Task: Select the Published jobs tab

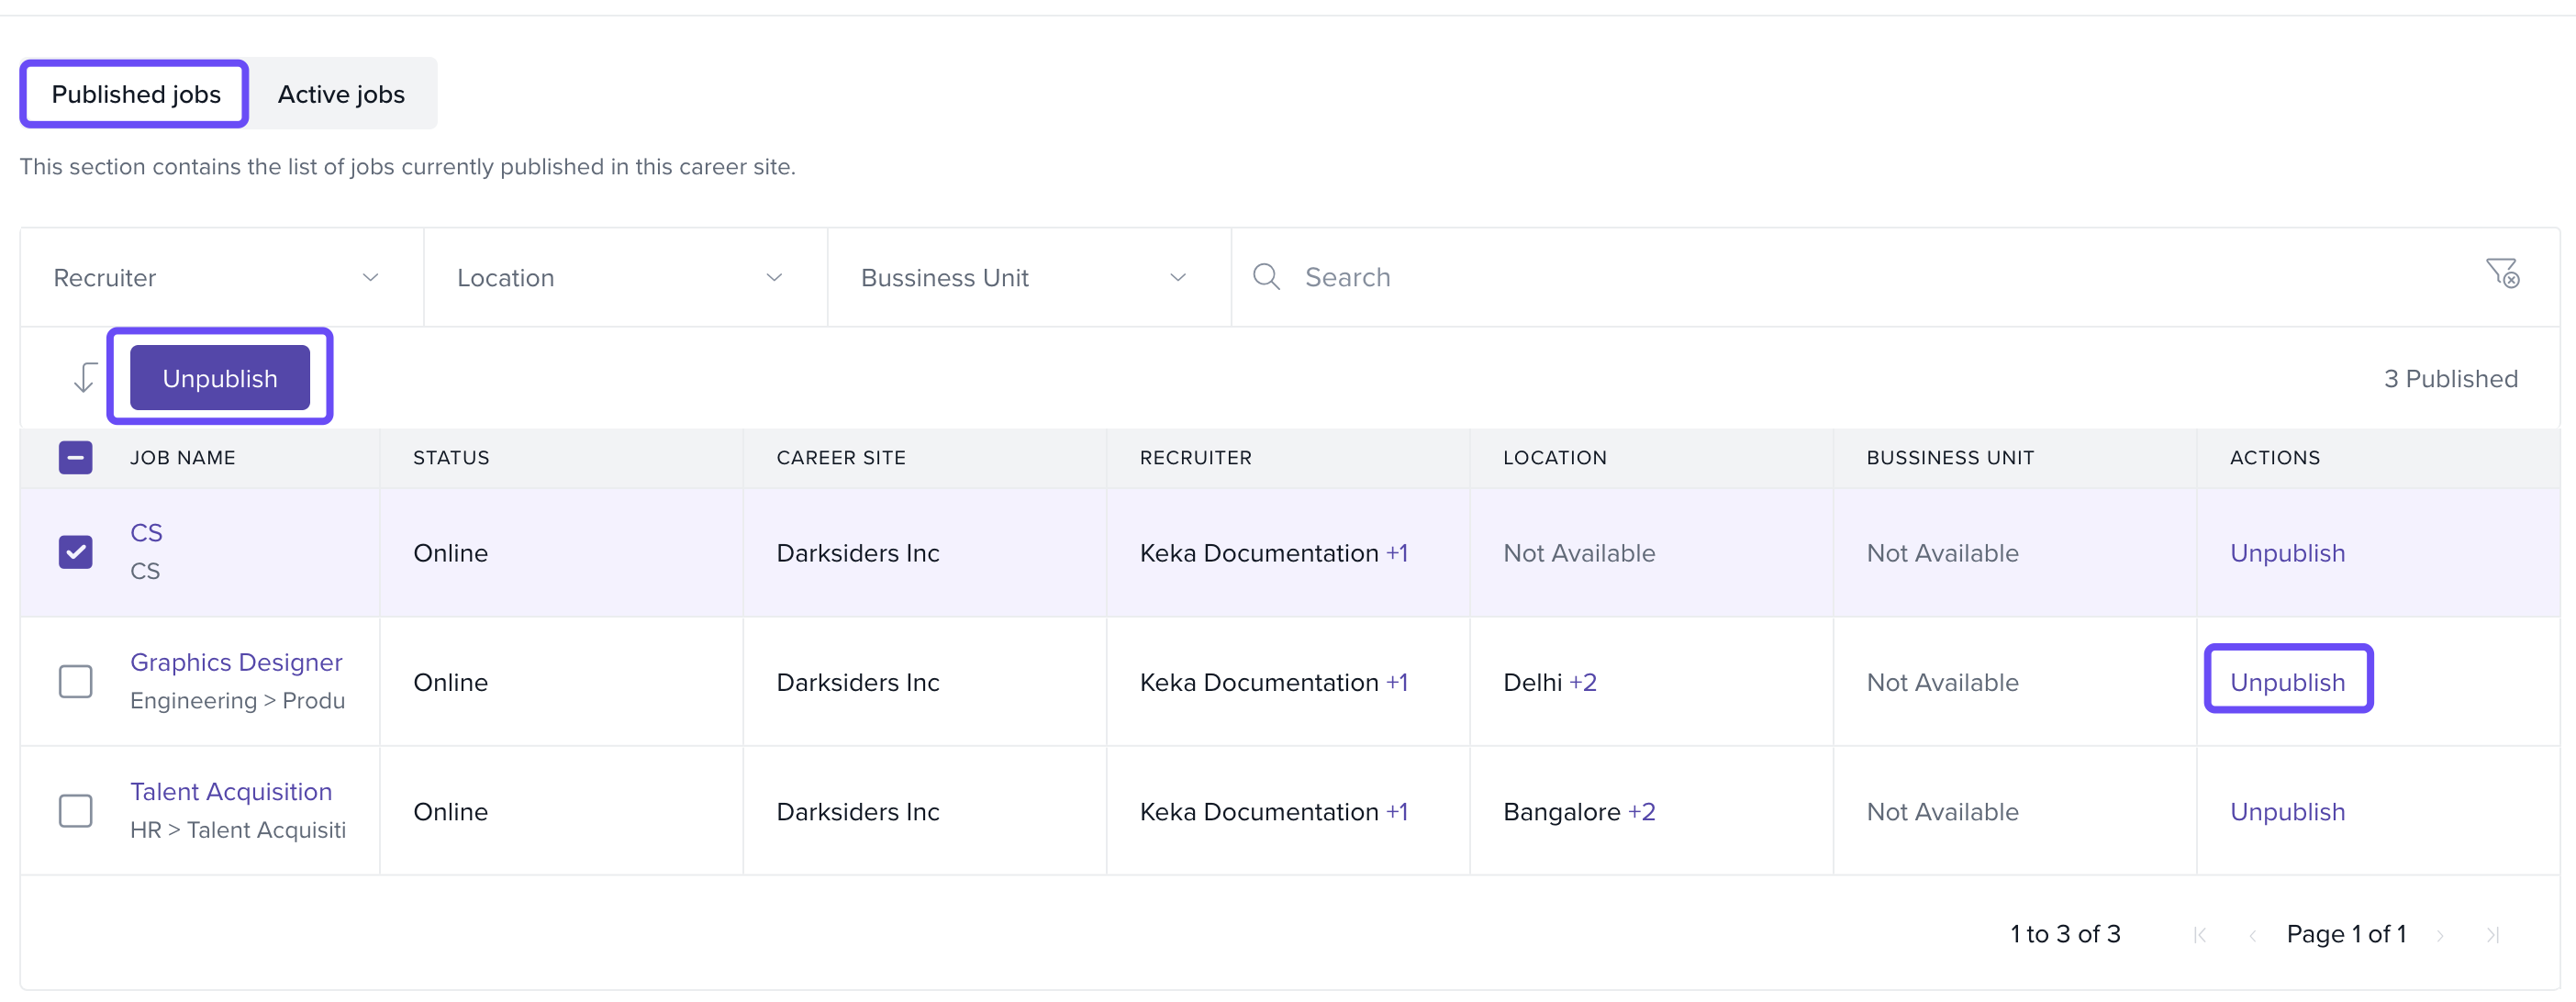Action: click(136, 94)
